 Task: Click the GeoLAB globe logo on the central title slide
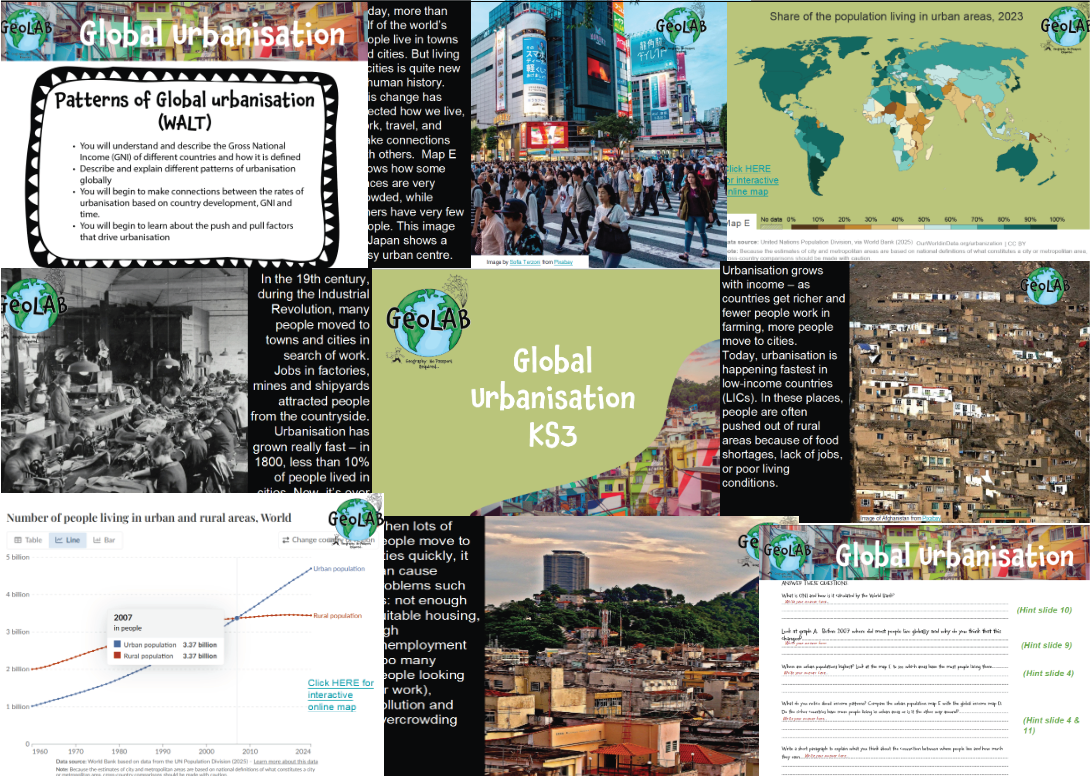[x=431, y=320]
